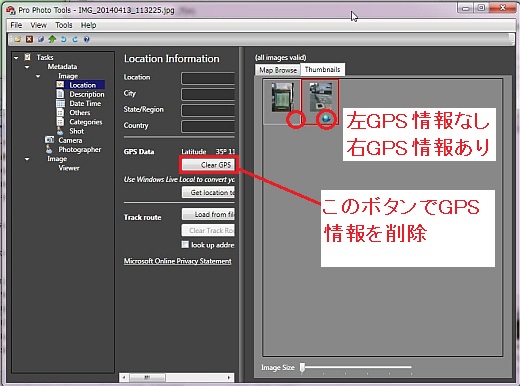Click the State/Region text field
The height and width of the screenshot is (386, 520).
[208, 110]
